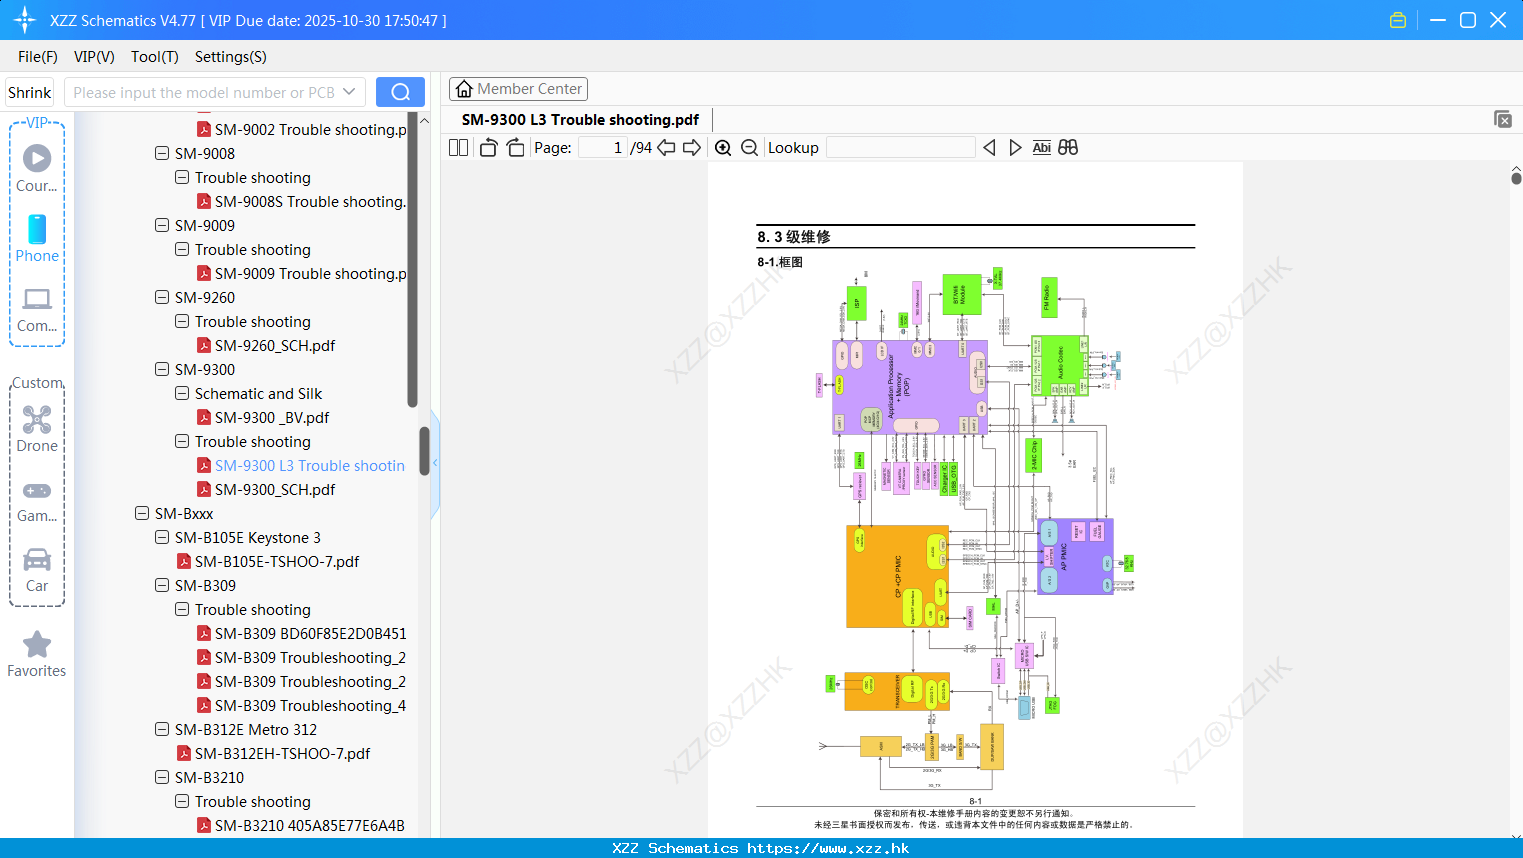Collapse the SM-B309 node
This screenshot has width=1523, height=858.
pos(162,585)
